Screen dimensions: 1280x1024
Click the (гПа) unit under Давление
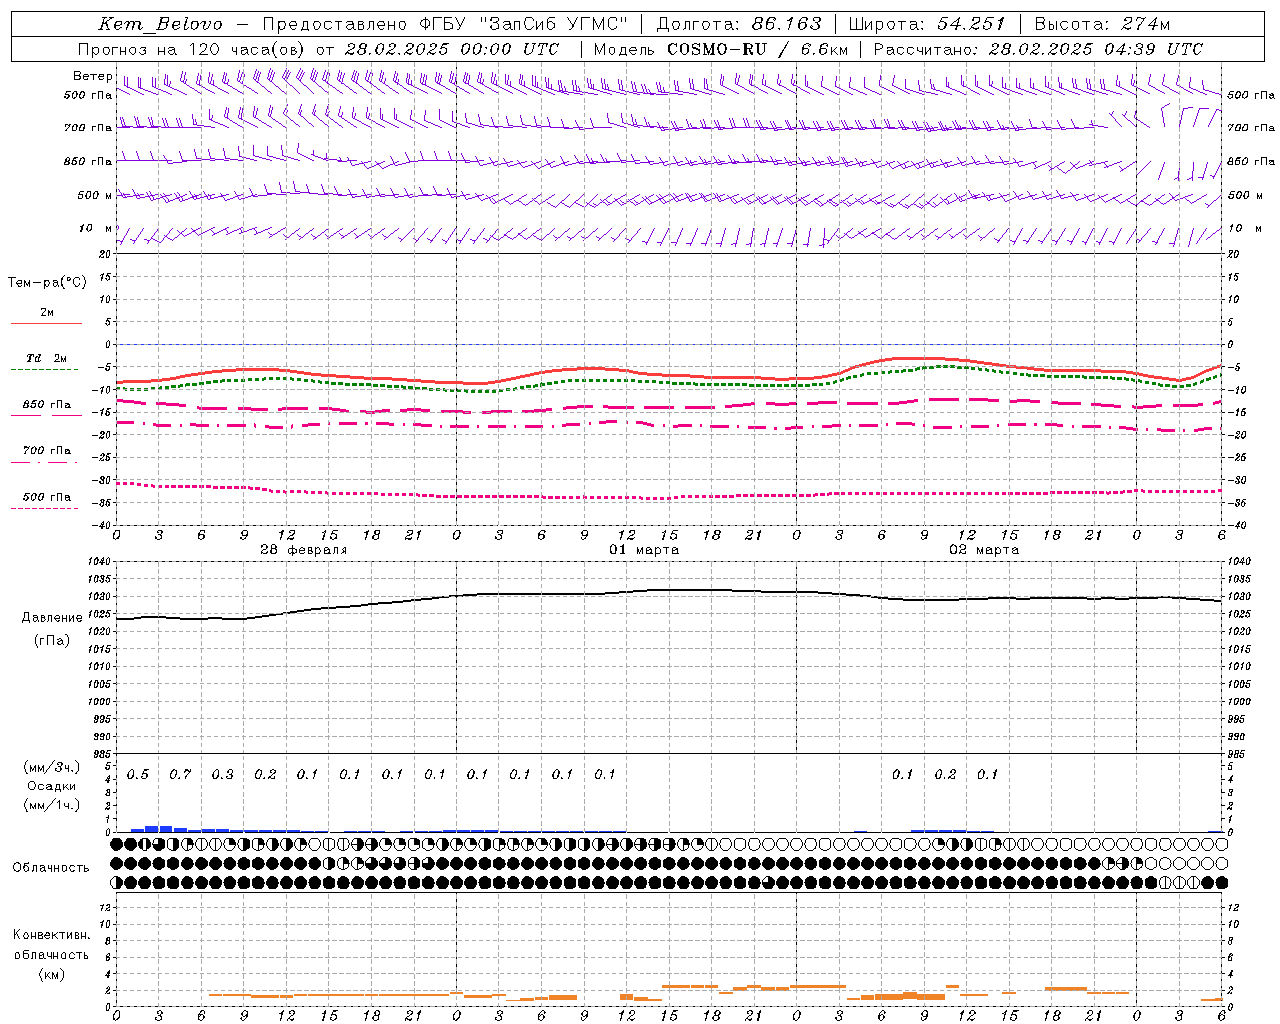52,641
